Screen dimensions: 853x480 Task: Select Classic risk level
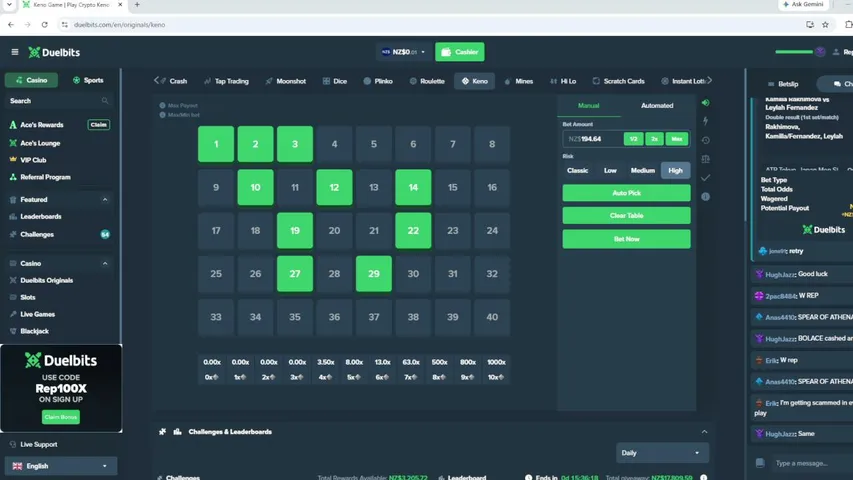coord(577,170)
